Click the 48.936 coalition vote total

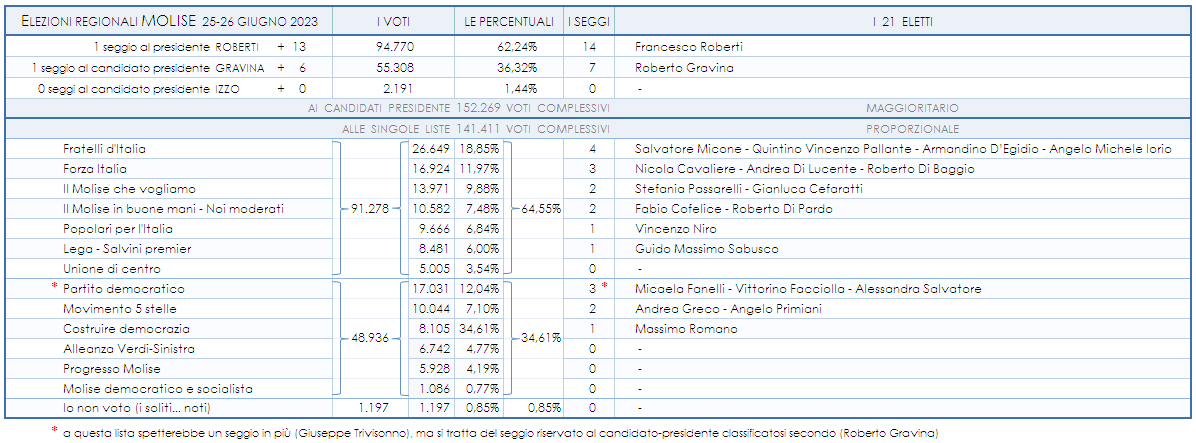coord(370,339)
